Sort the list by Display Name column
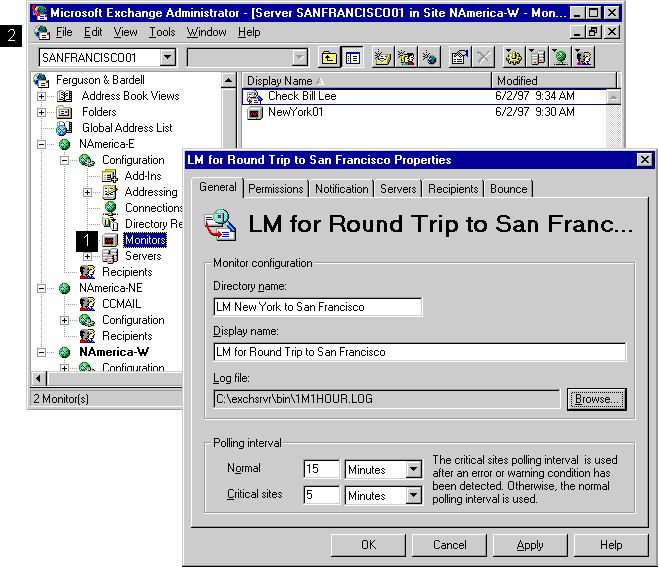This screenshot has width=658, height=567. tap(366, 81)
